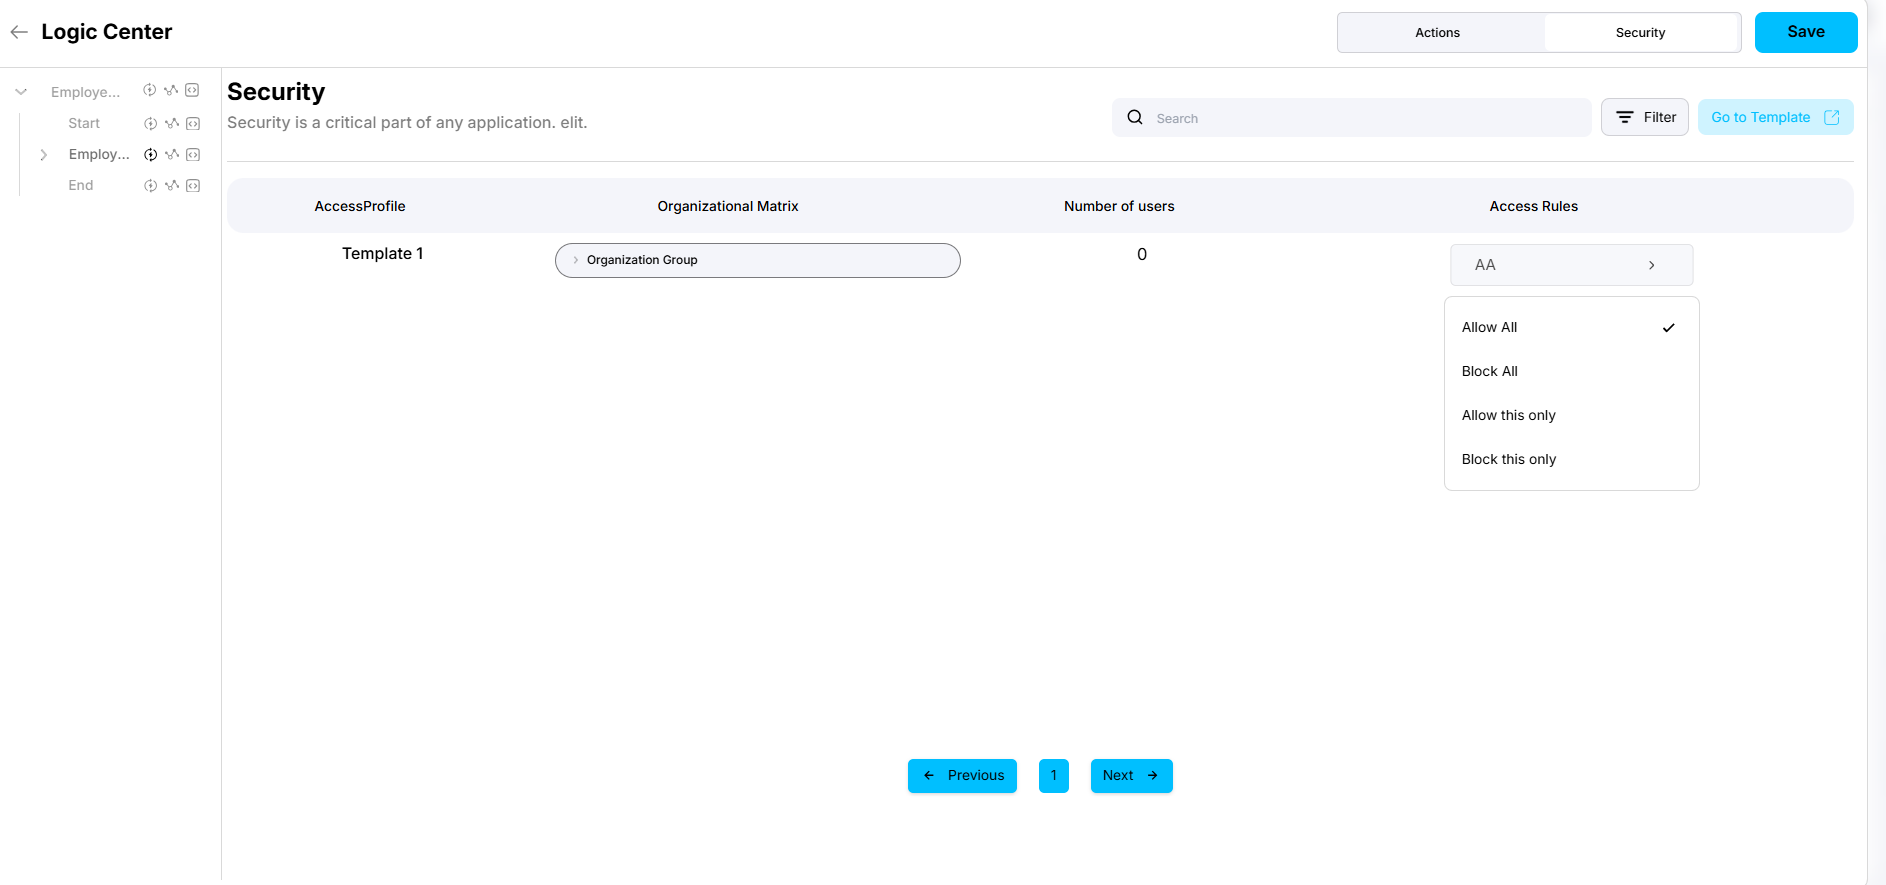
Task: Click the lightning action icon in the End row
Action: click(x=150, y=186)
